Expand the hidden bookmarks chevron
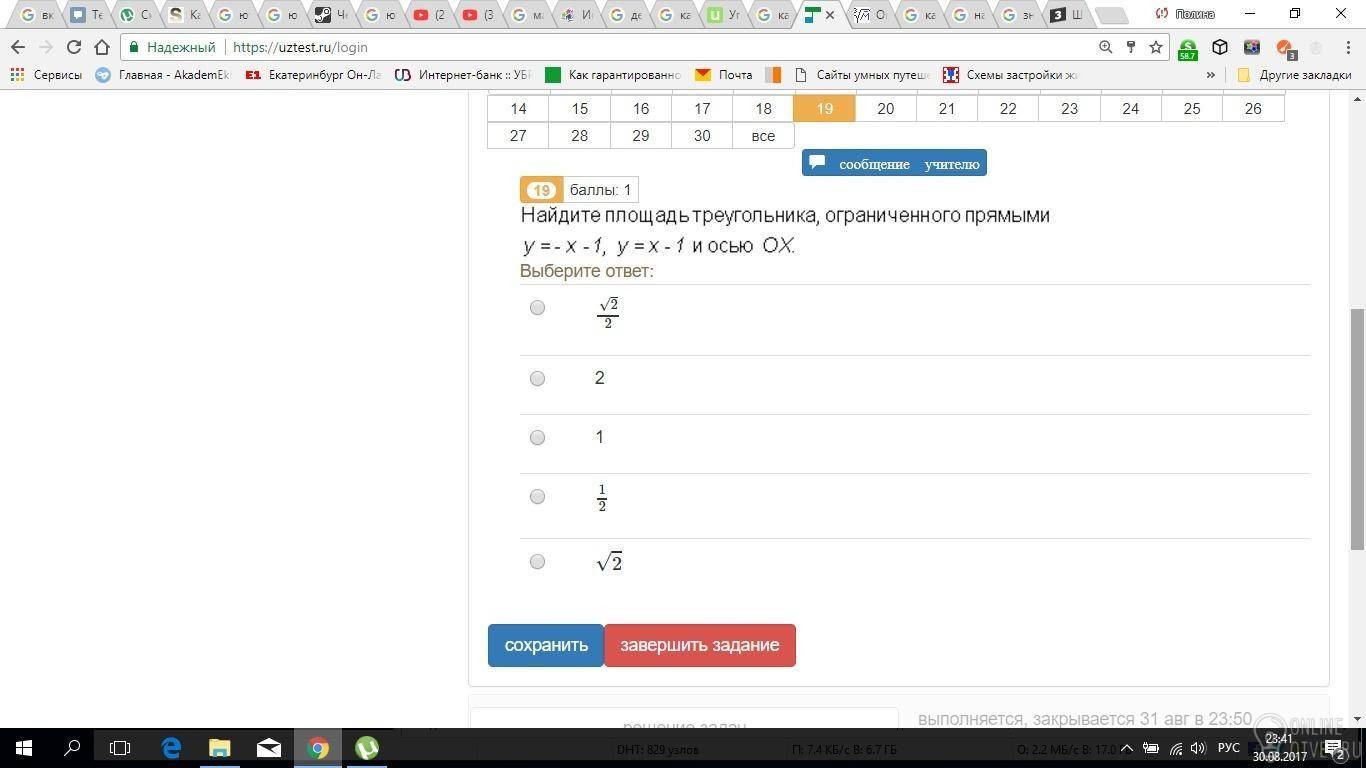 pyautogui.click(x=1211, y=75)
